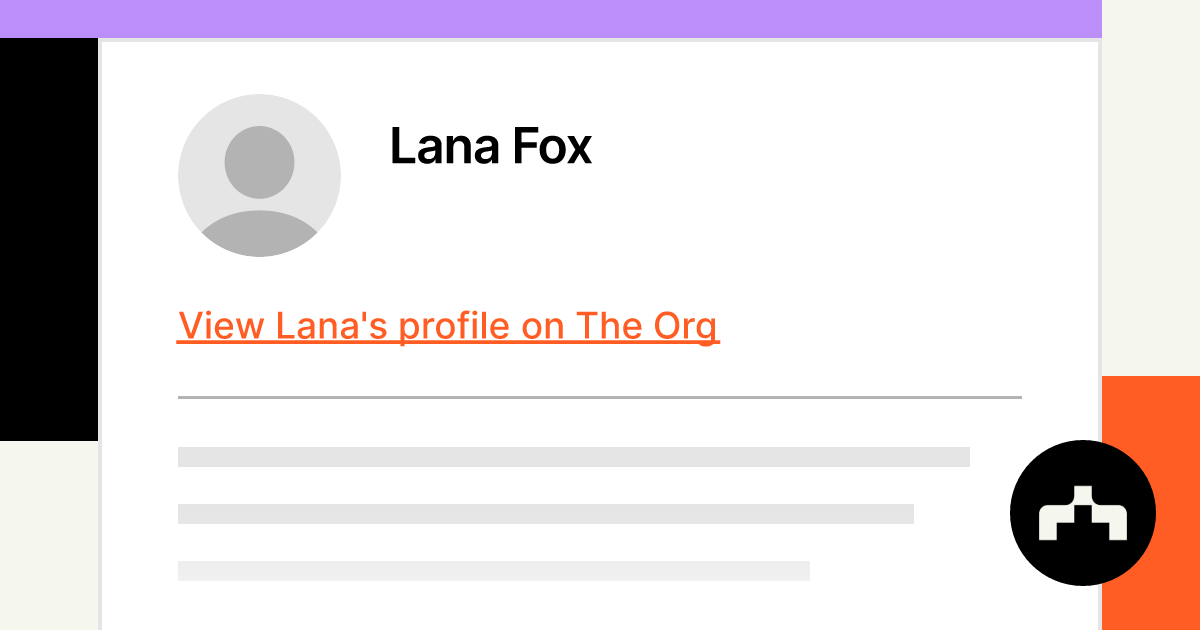This screenshot has height=630, width=1200.
Task: Click the purple banner at the top
Action: tap(550, 18)
